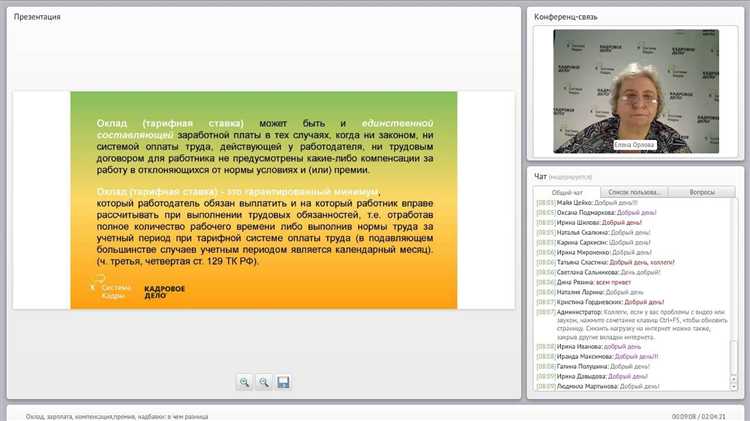This screenshot has width=750, height=421.
Task: Click Людмила Мартынова's chat message
Action: pyautogui.click(x=598, y=385)
